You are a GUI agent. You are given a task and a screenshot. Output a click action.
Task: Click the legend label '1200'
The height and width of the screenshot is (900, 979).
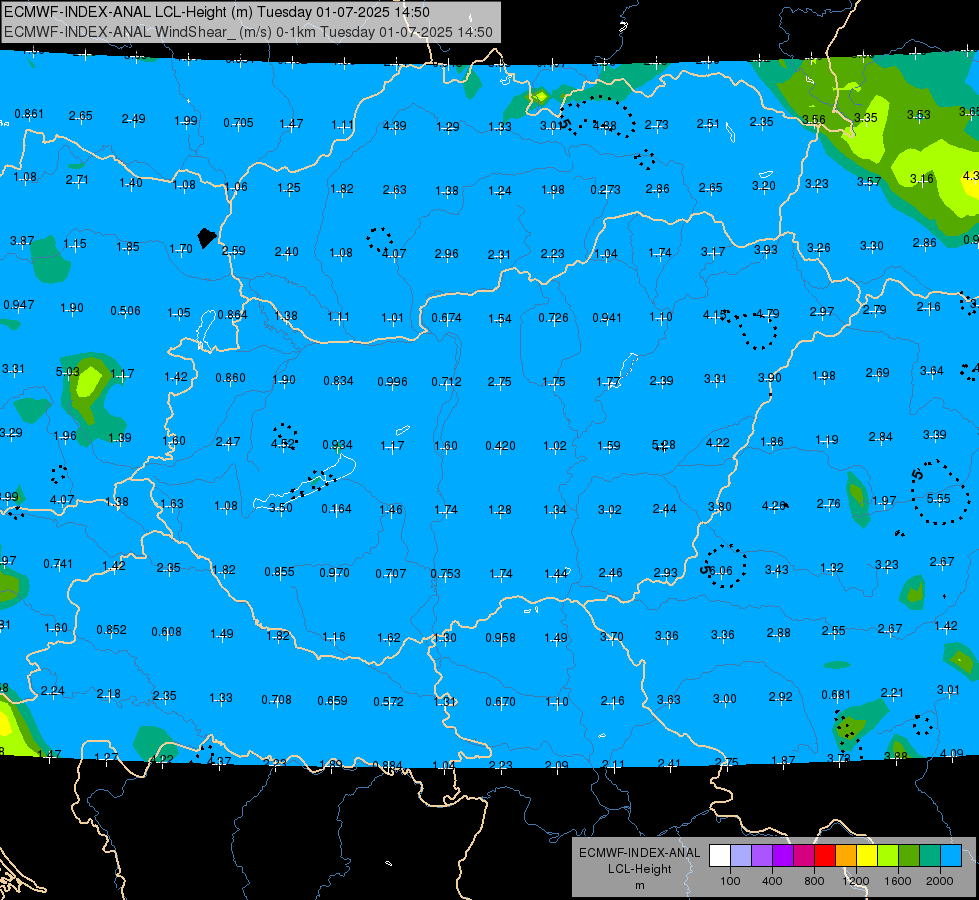pos(855,881)
